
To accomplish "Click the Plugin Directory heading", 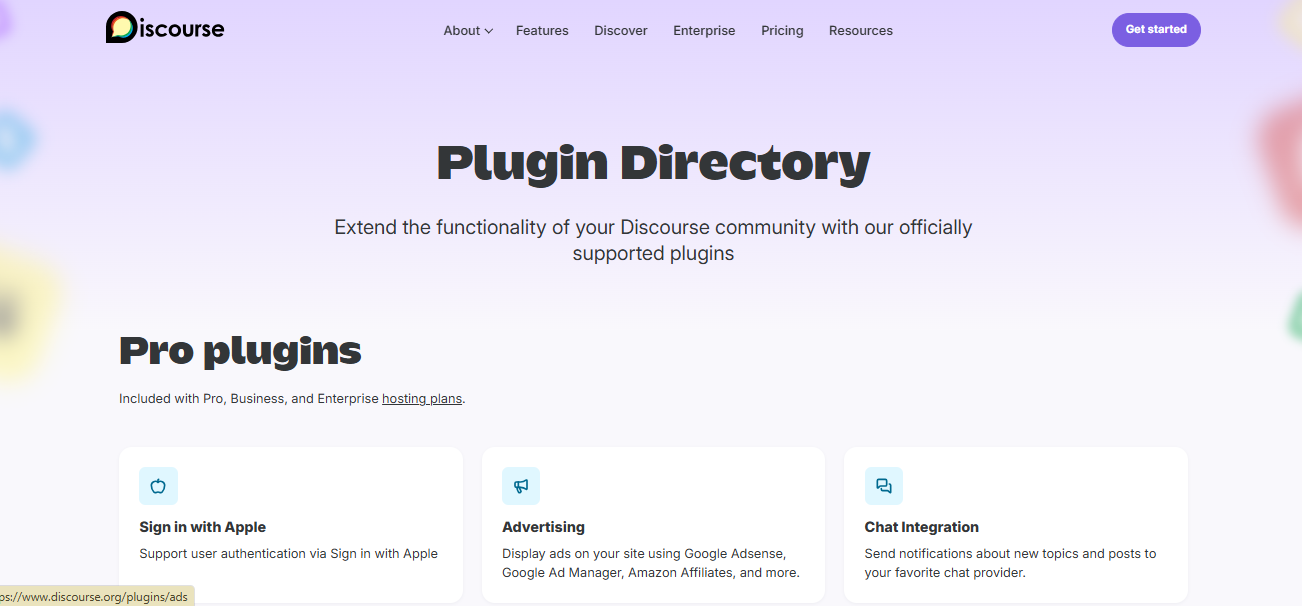I will point(653,163).
